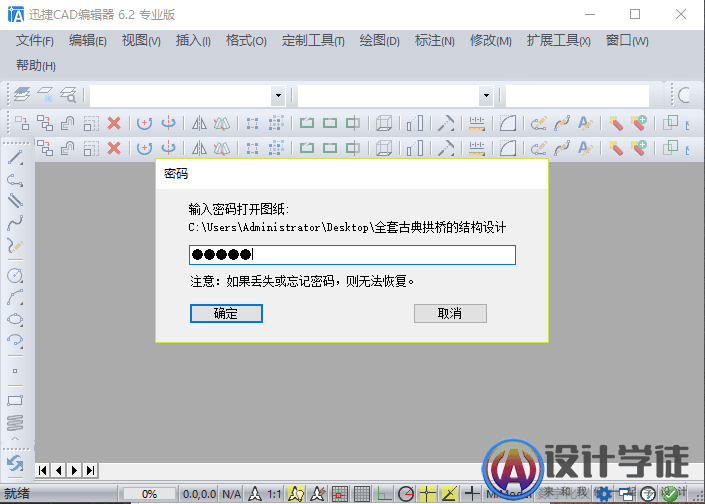Toggle annotation visibility icon in status bar
The height and width of the screenshot is (504, 705).
[296, 494]
